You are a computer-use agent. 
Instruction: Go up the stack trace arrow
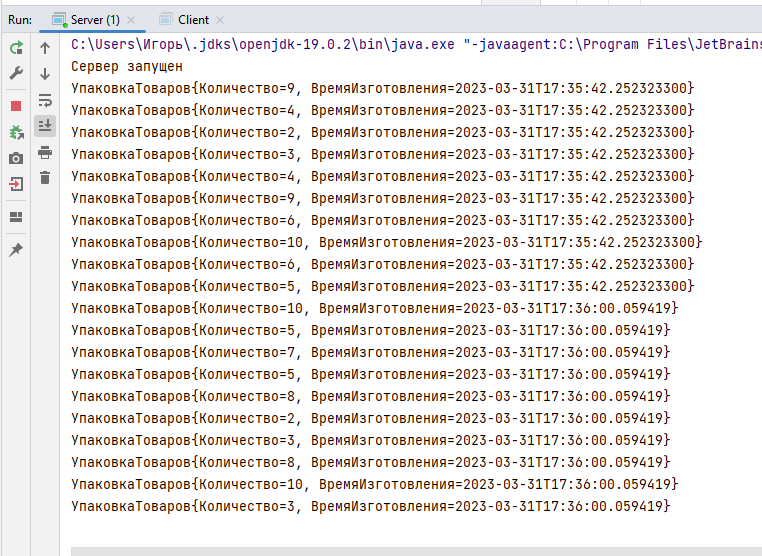[x=45, y=48]
